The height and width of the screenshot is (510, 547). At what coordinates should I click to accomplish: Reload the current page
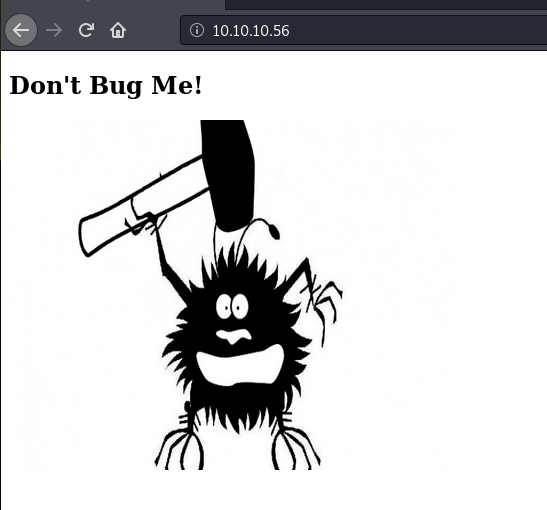click(x=86, y=30)
